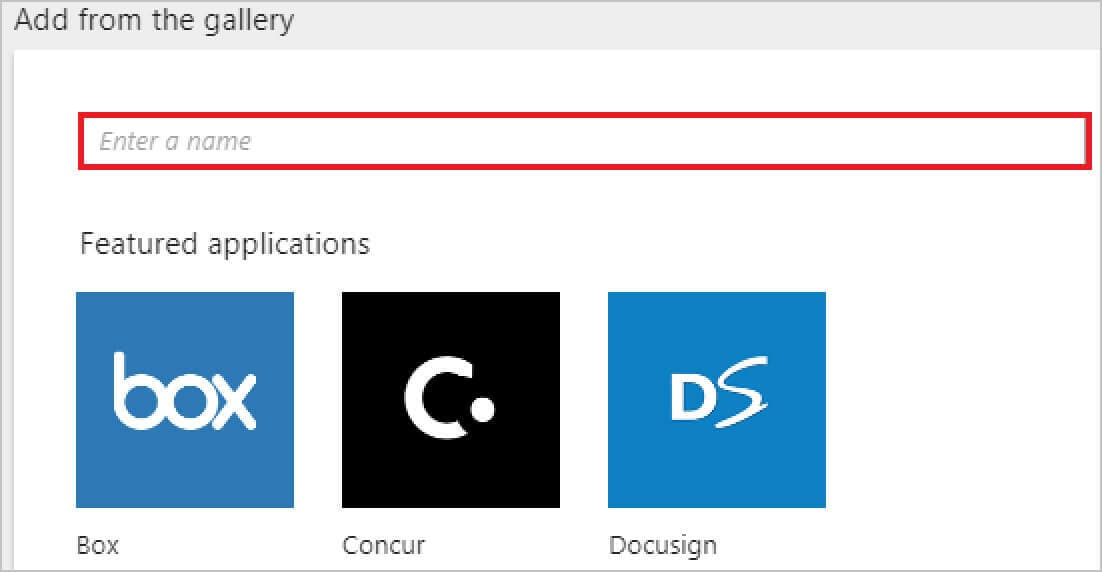The image size is (1102, 572).
Task: Click the dot in the Concur logo
Action: [484, 409]
